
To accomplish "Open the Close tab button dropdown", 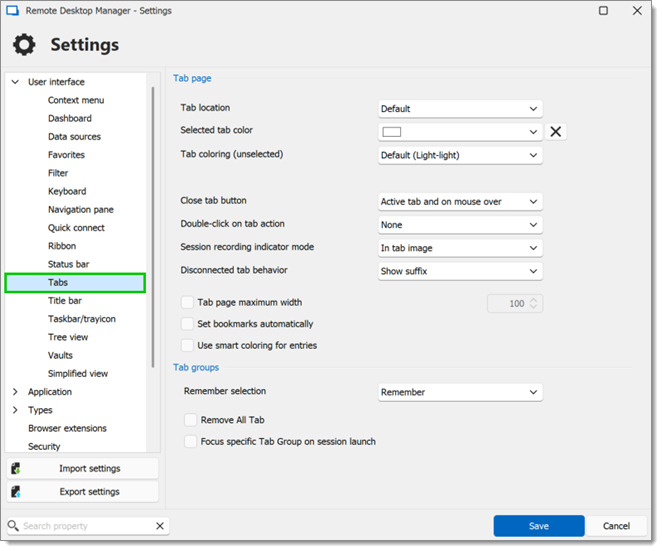I will [x=460, y=202].
